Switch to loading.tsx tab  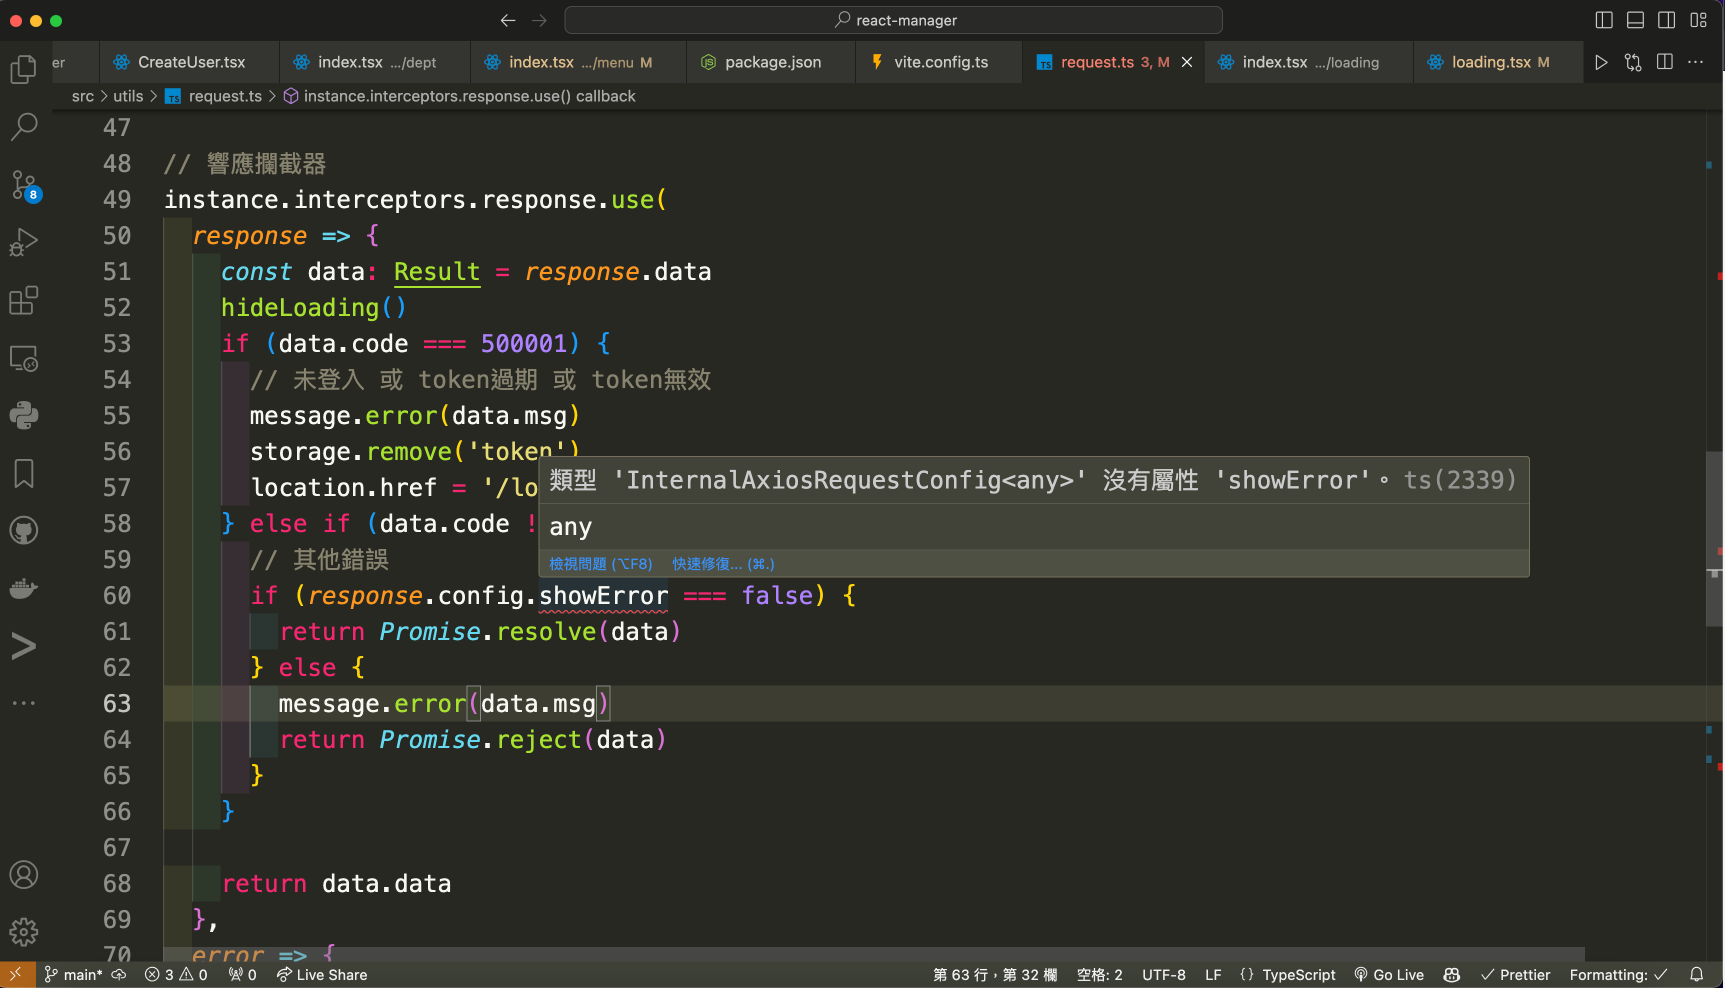(x=1499, y=62)
